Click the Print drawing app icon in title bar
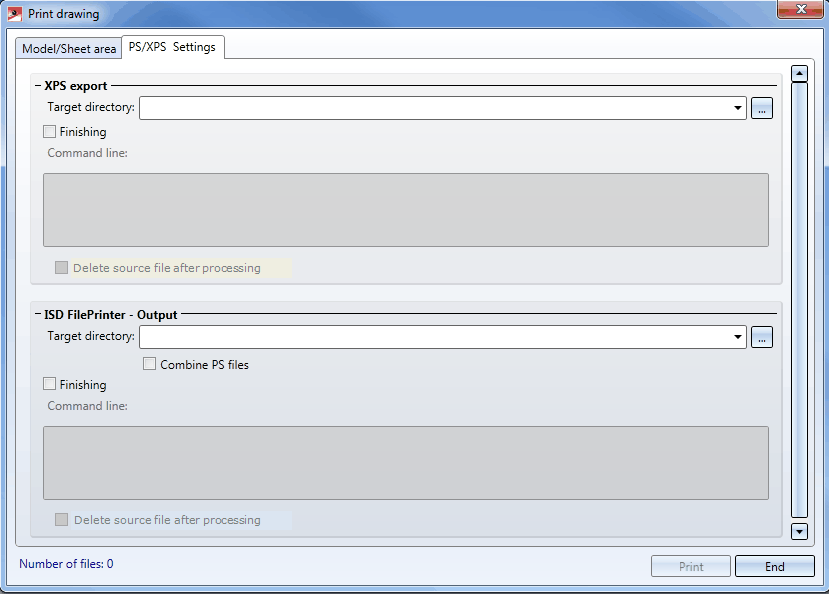Image resolution: width=831 pixels, height=594 pixels. pos(15,14)
